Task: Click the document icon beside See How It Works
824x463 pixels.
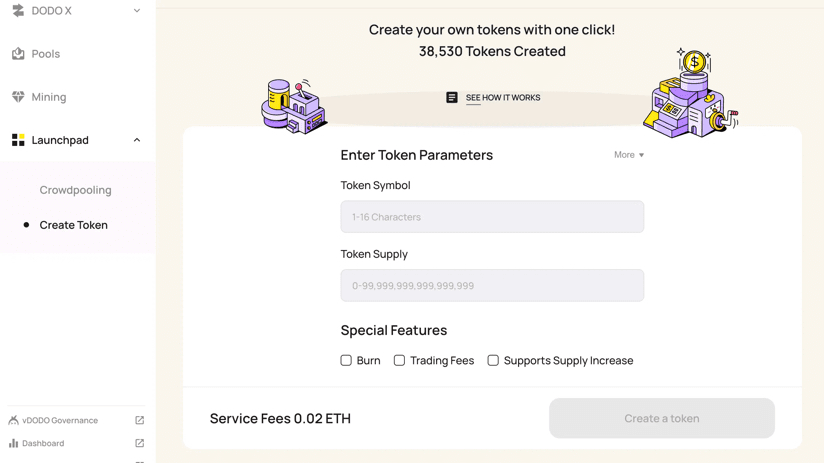Action: point(452,97)
